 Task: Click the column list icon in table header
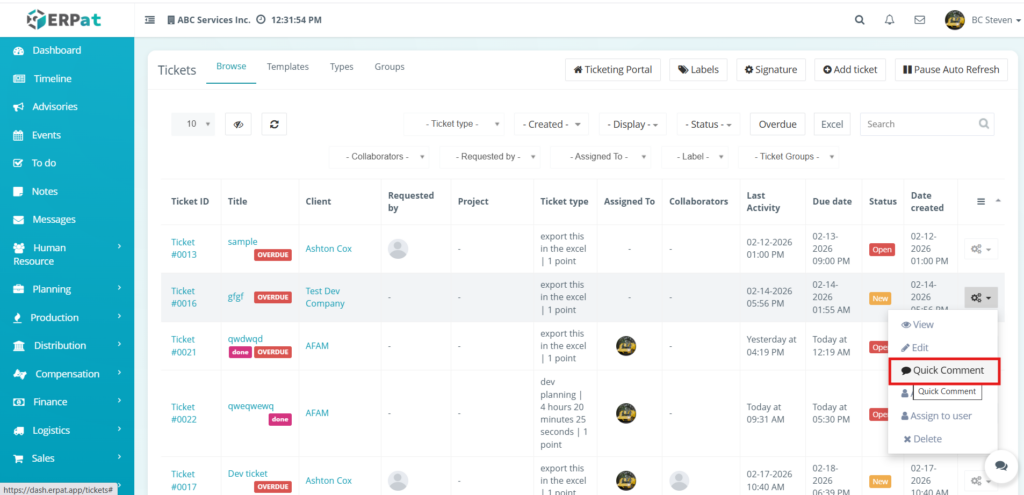(x=980, y=201)
